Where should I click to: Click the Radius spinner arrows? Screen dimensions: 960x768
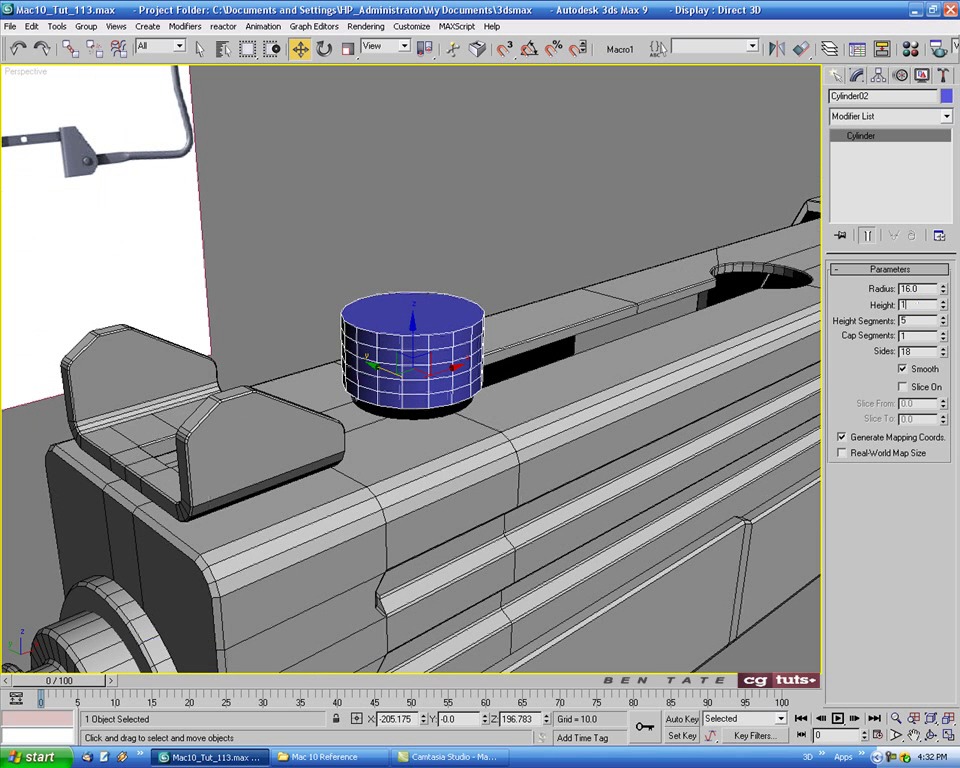point(943,288)
